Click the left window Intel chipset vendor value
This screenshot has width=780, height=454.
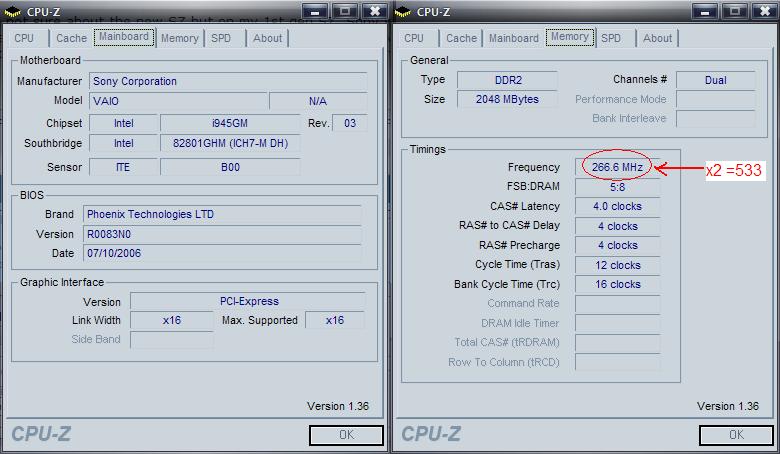pyautogui.click(x=123, y=123)
